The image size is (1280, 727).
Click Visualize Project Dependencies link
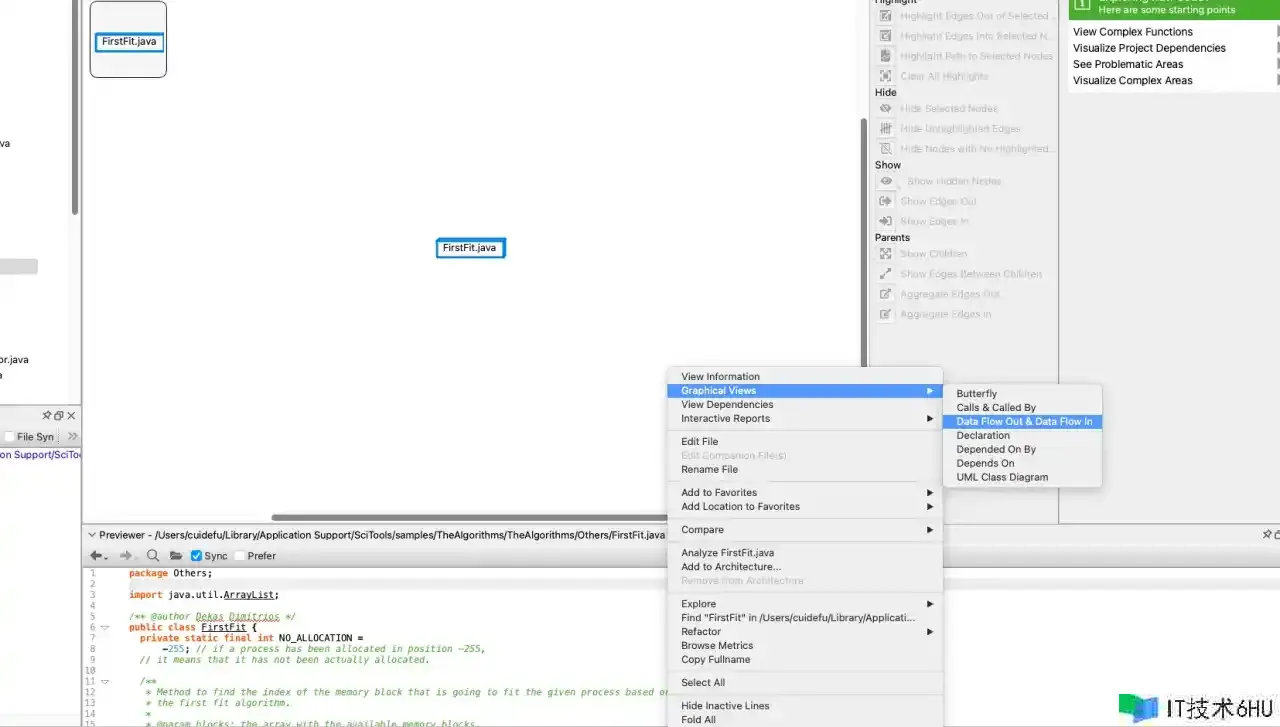click(x=1149, y=48)
